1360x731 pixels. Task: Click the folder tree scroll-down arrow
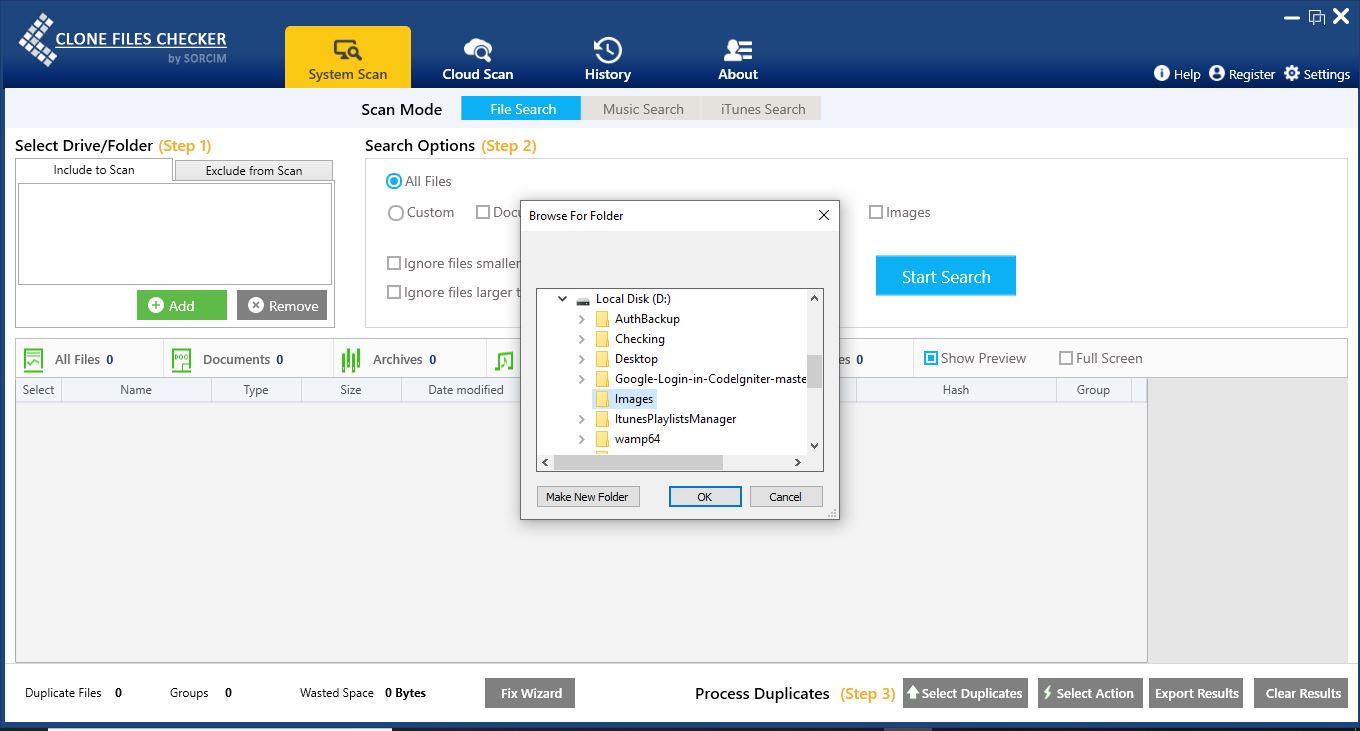(814, 446)
